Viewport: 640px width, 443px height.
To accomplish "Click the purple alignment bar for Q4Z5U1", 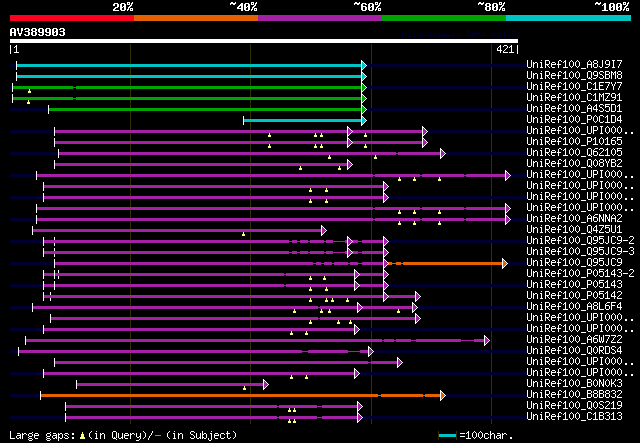I will (177, 231).
